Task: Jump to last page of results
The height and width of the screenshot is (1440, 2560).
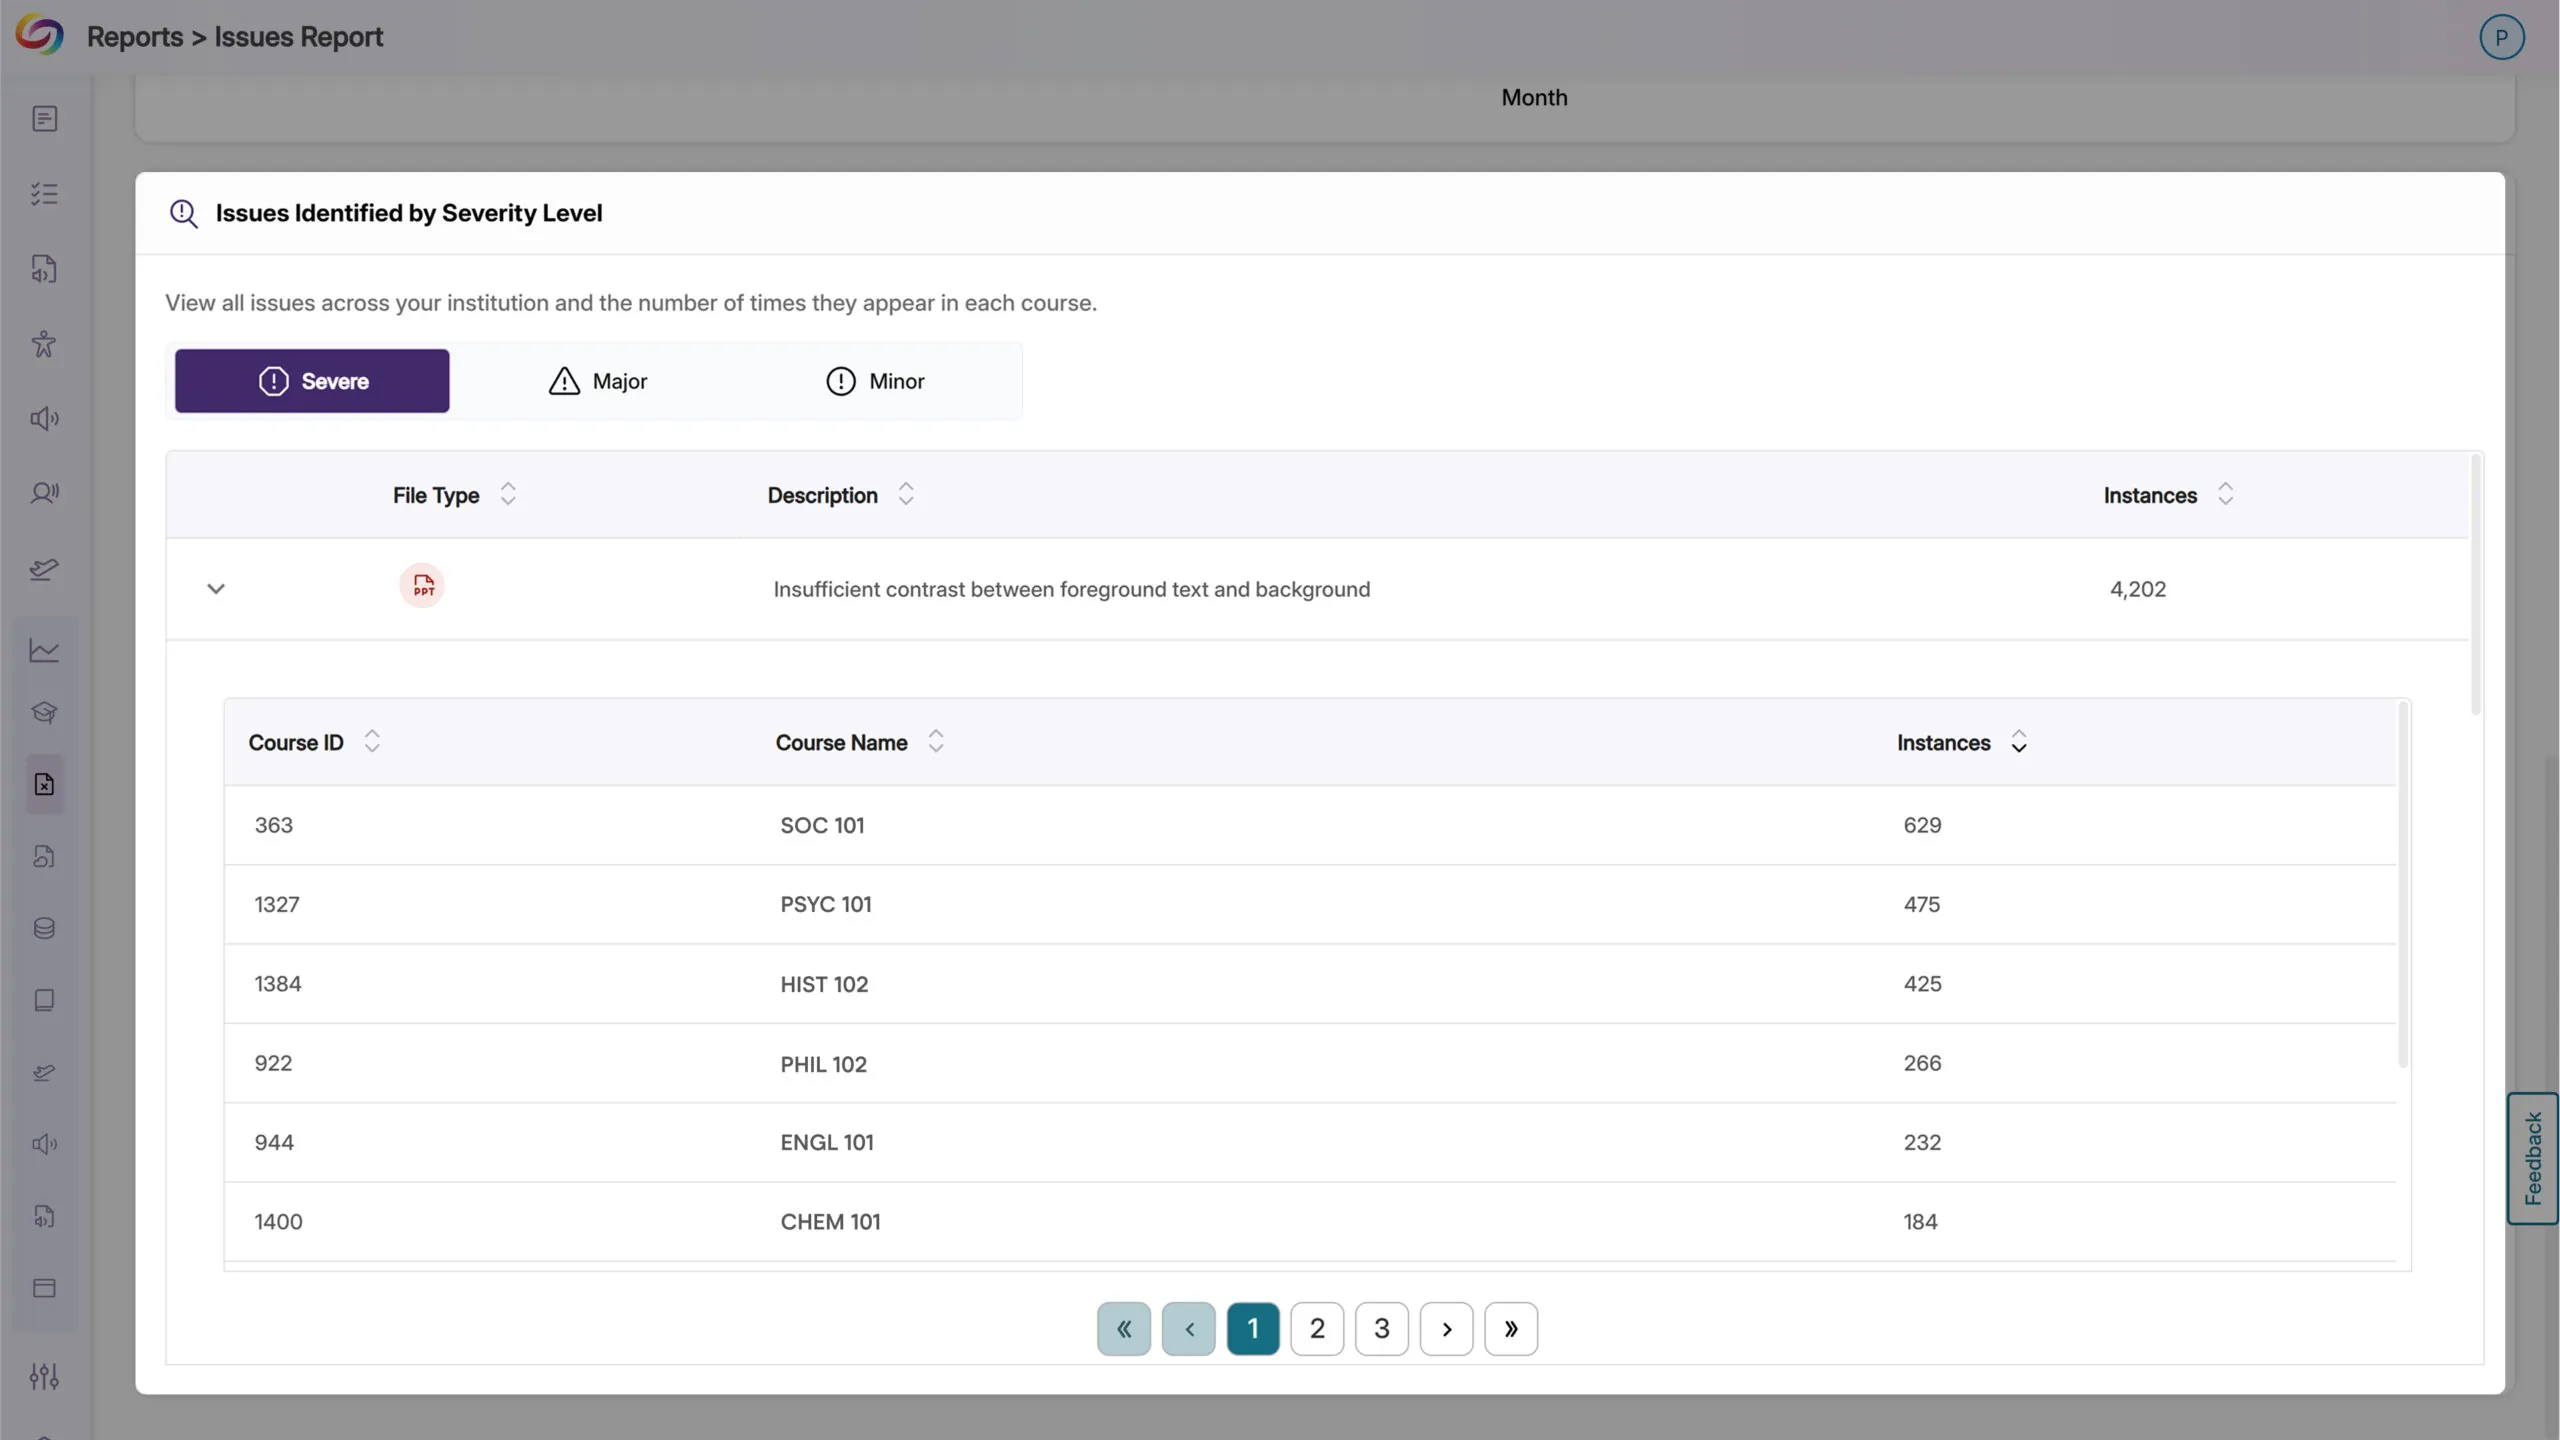Action: pyautogui.click(x=1511, y=1328)
